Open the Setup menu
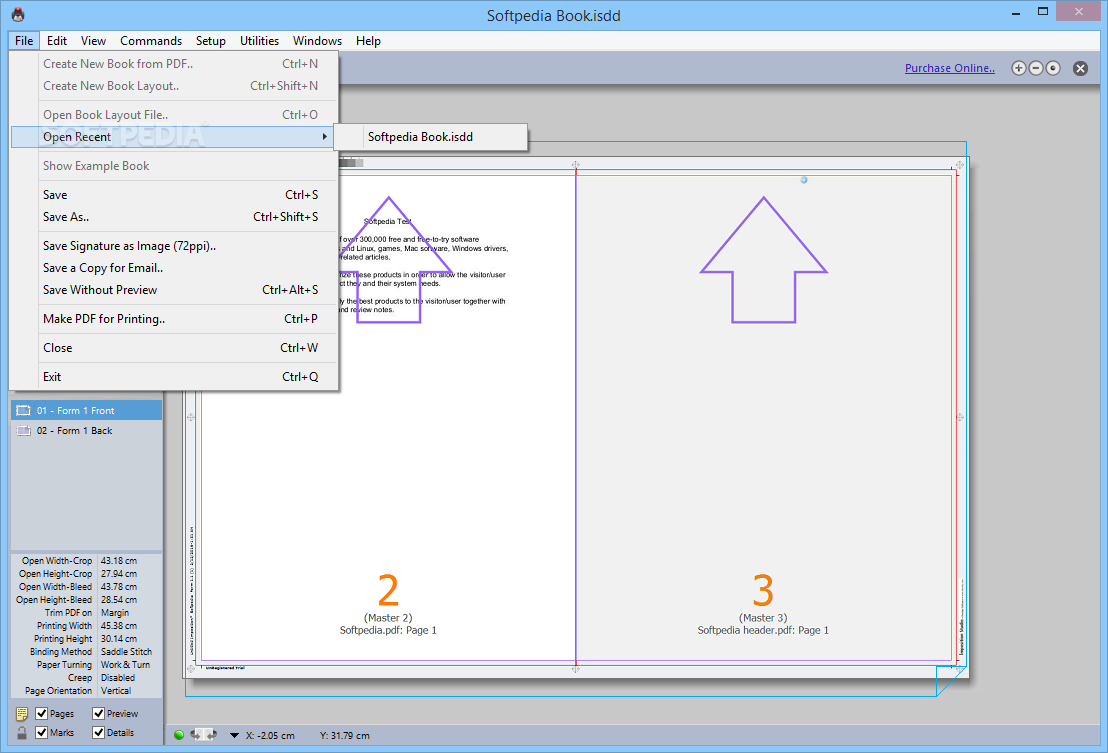The width and height of the screenshot is (1108, 753). click(x=211, y=40)
